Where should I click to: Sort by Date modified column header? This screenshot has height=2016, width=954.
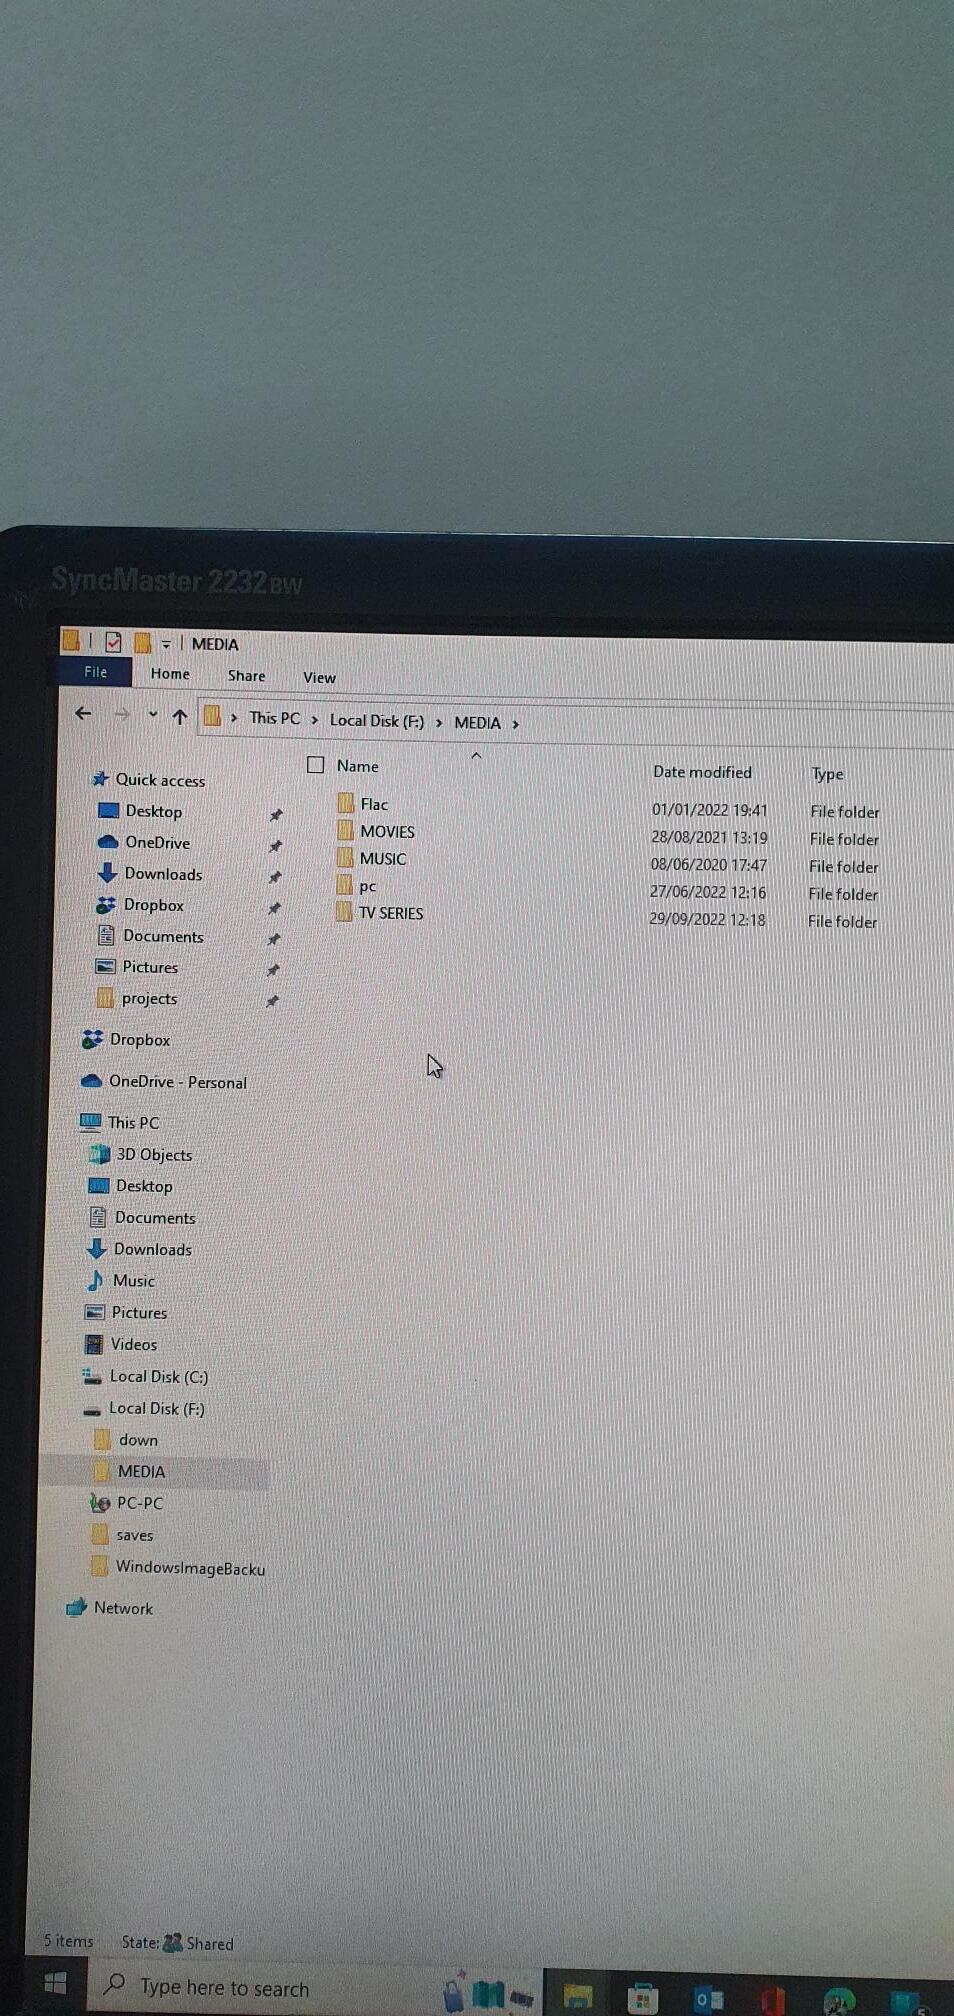click(x=702, y=772)
